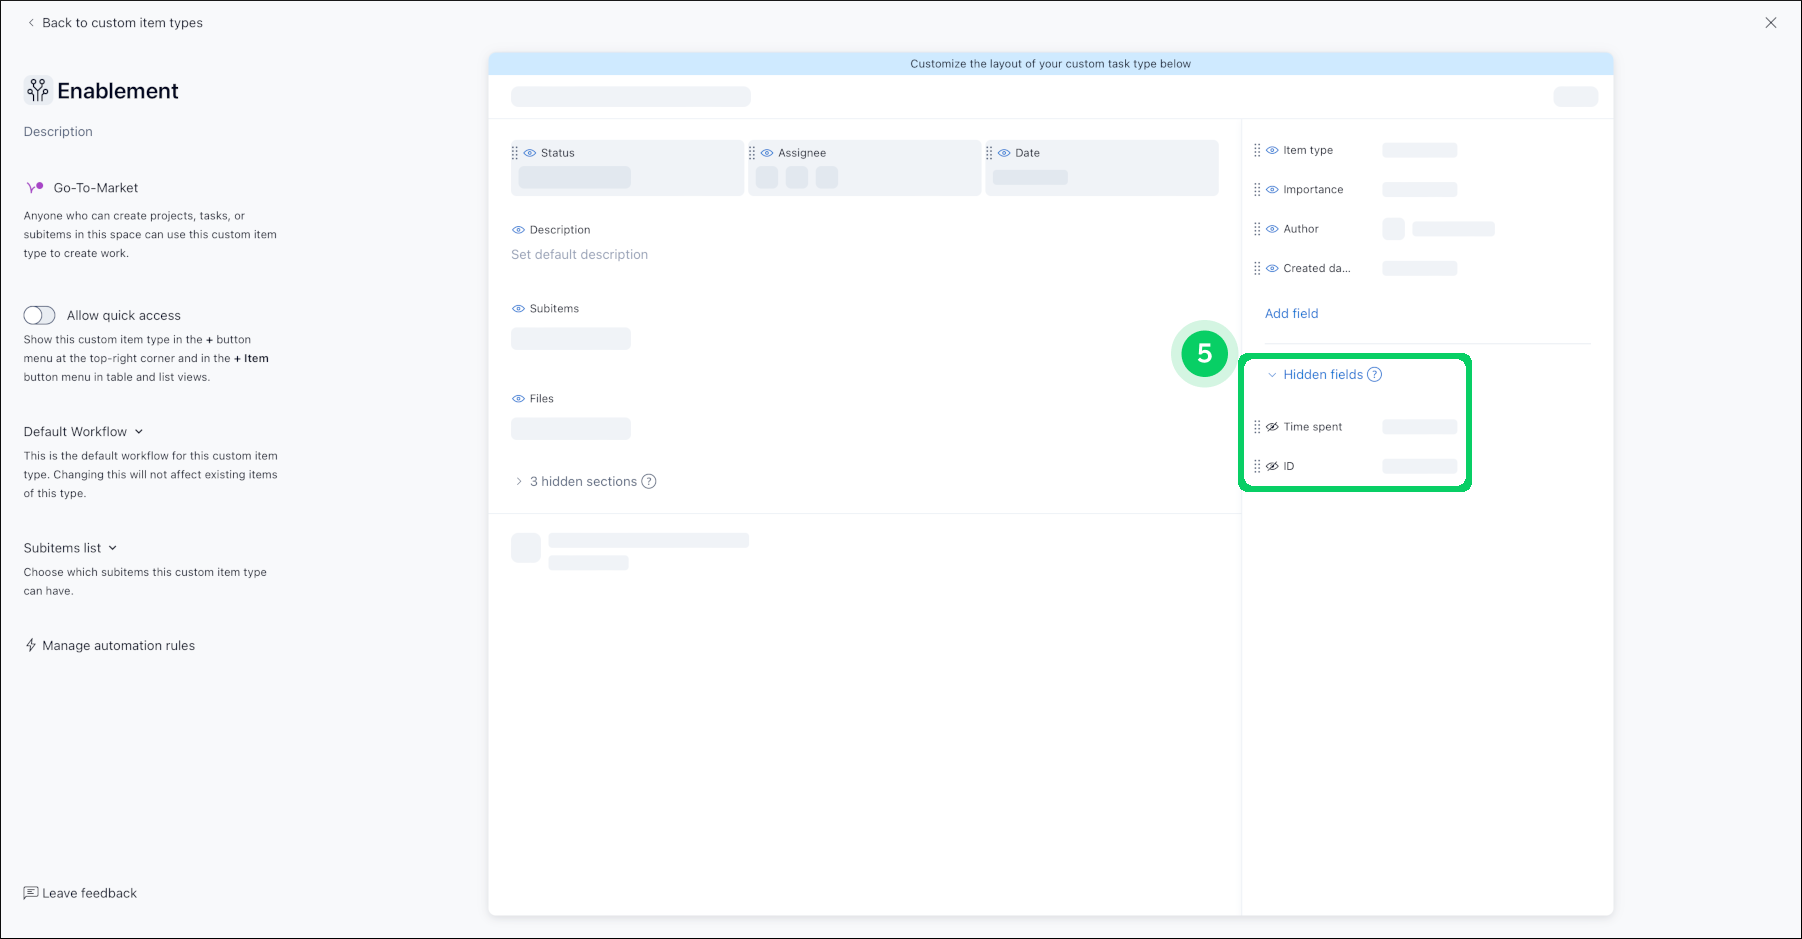
Task: Click the help icon beside Hidden fields
Action: pos(1375,375)
